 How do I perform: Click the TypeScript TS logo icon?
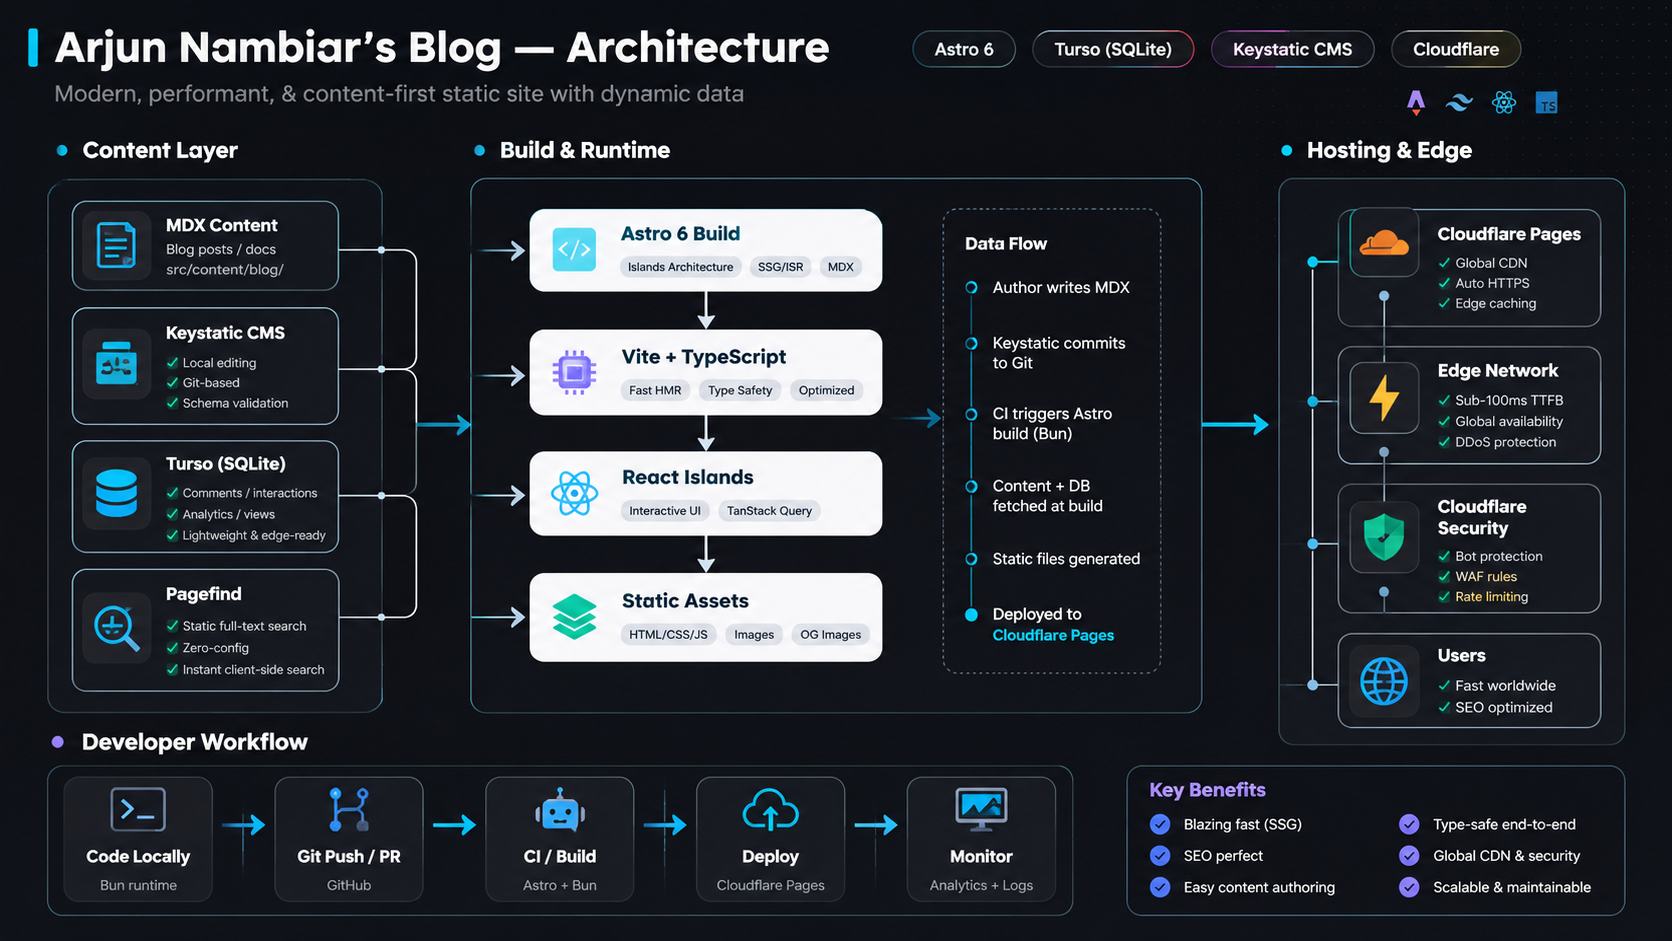(1547, 103)
